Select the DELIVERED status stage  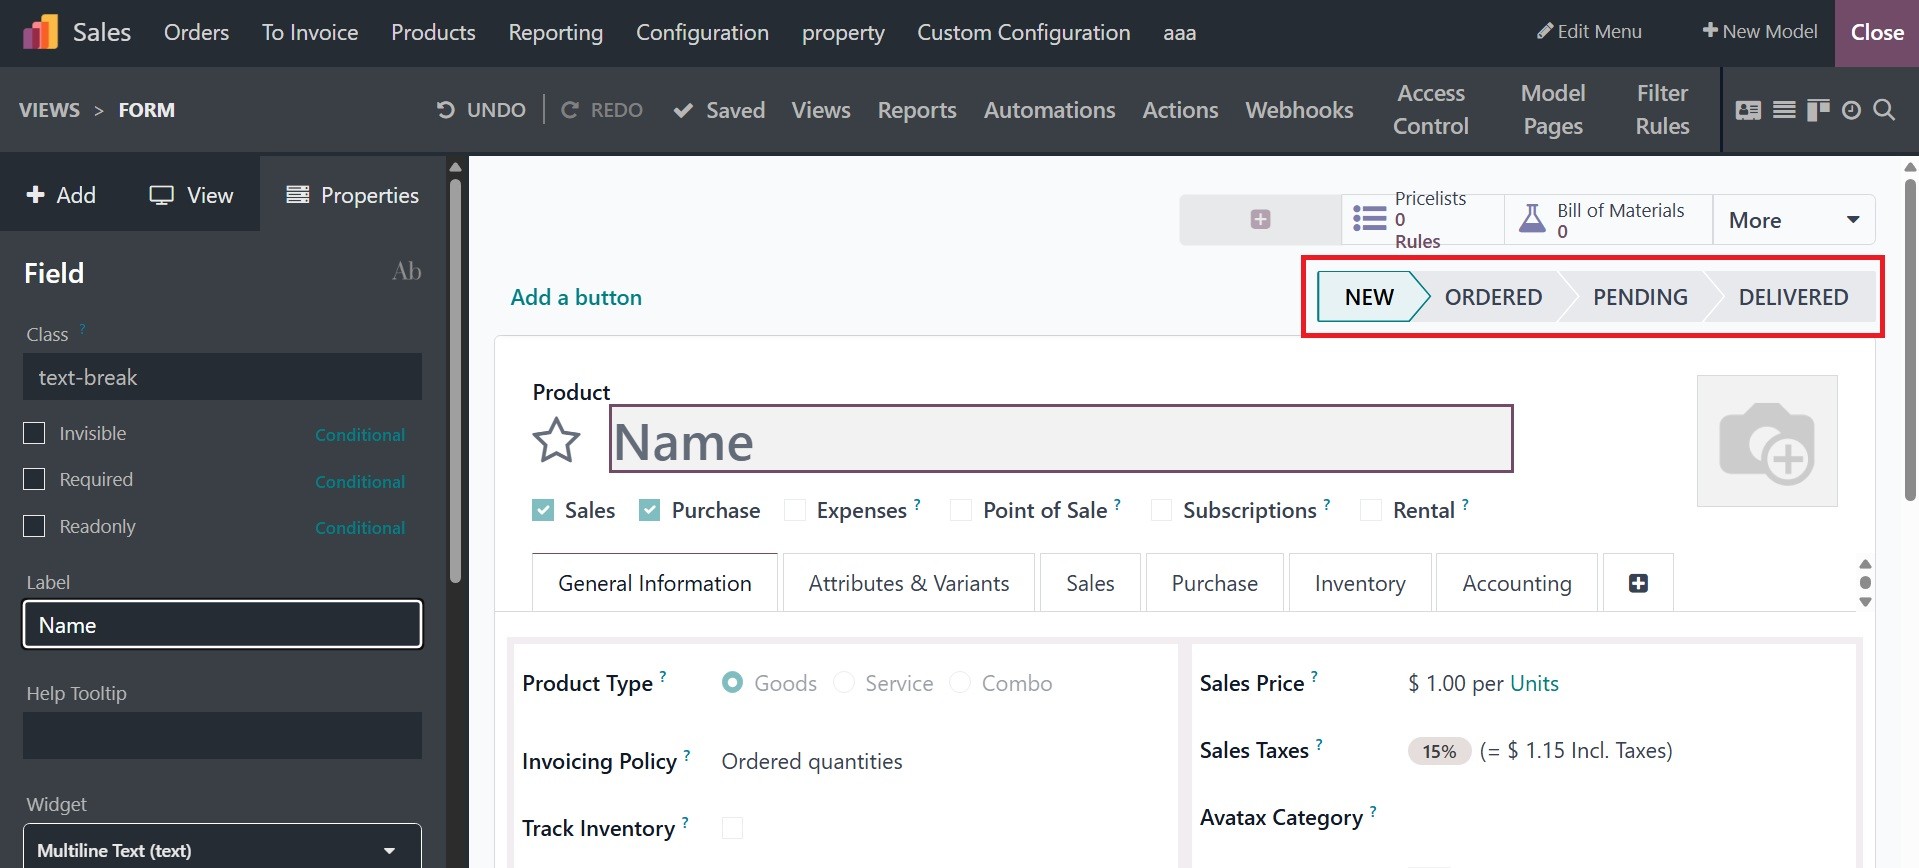coord(1793,297)
